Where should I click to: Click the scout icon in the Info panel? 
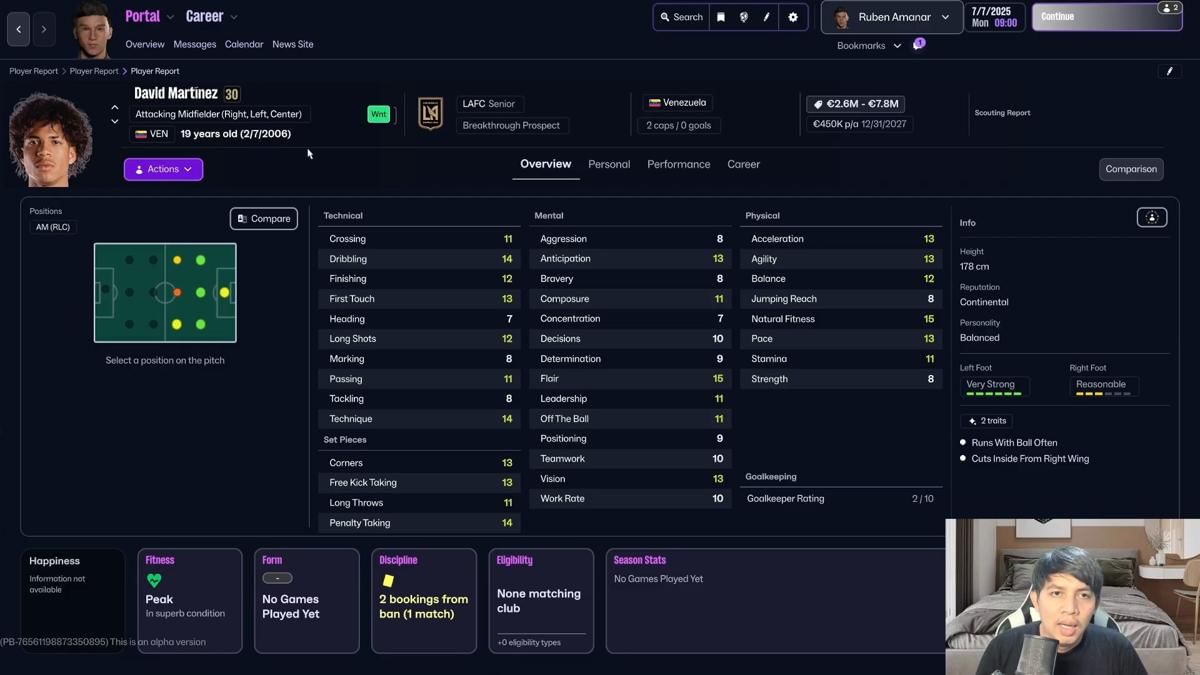1151,216
